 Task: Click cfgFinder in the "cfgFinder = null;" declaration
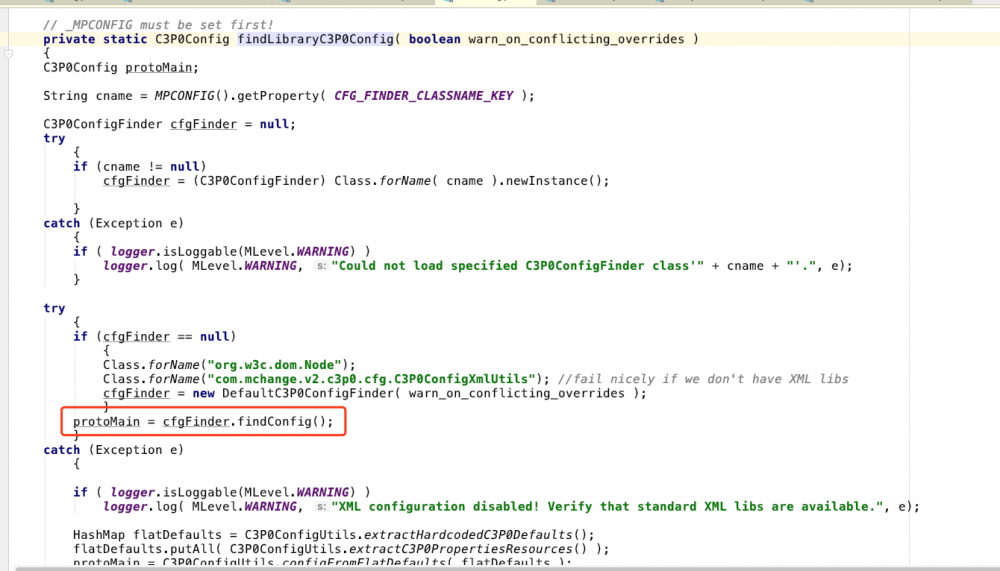point(203,124)
